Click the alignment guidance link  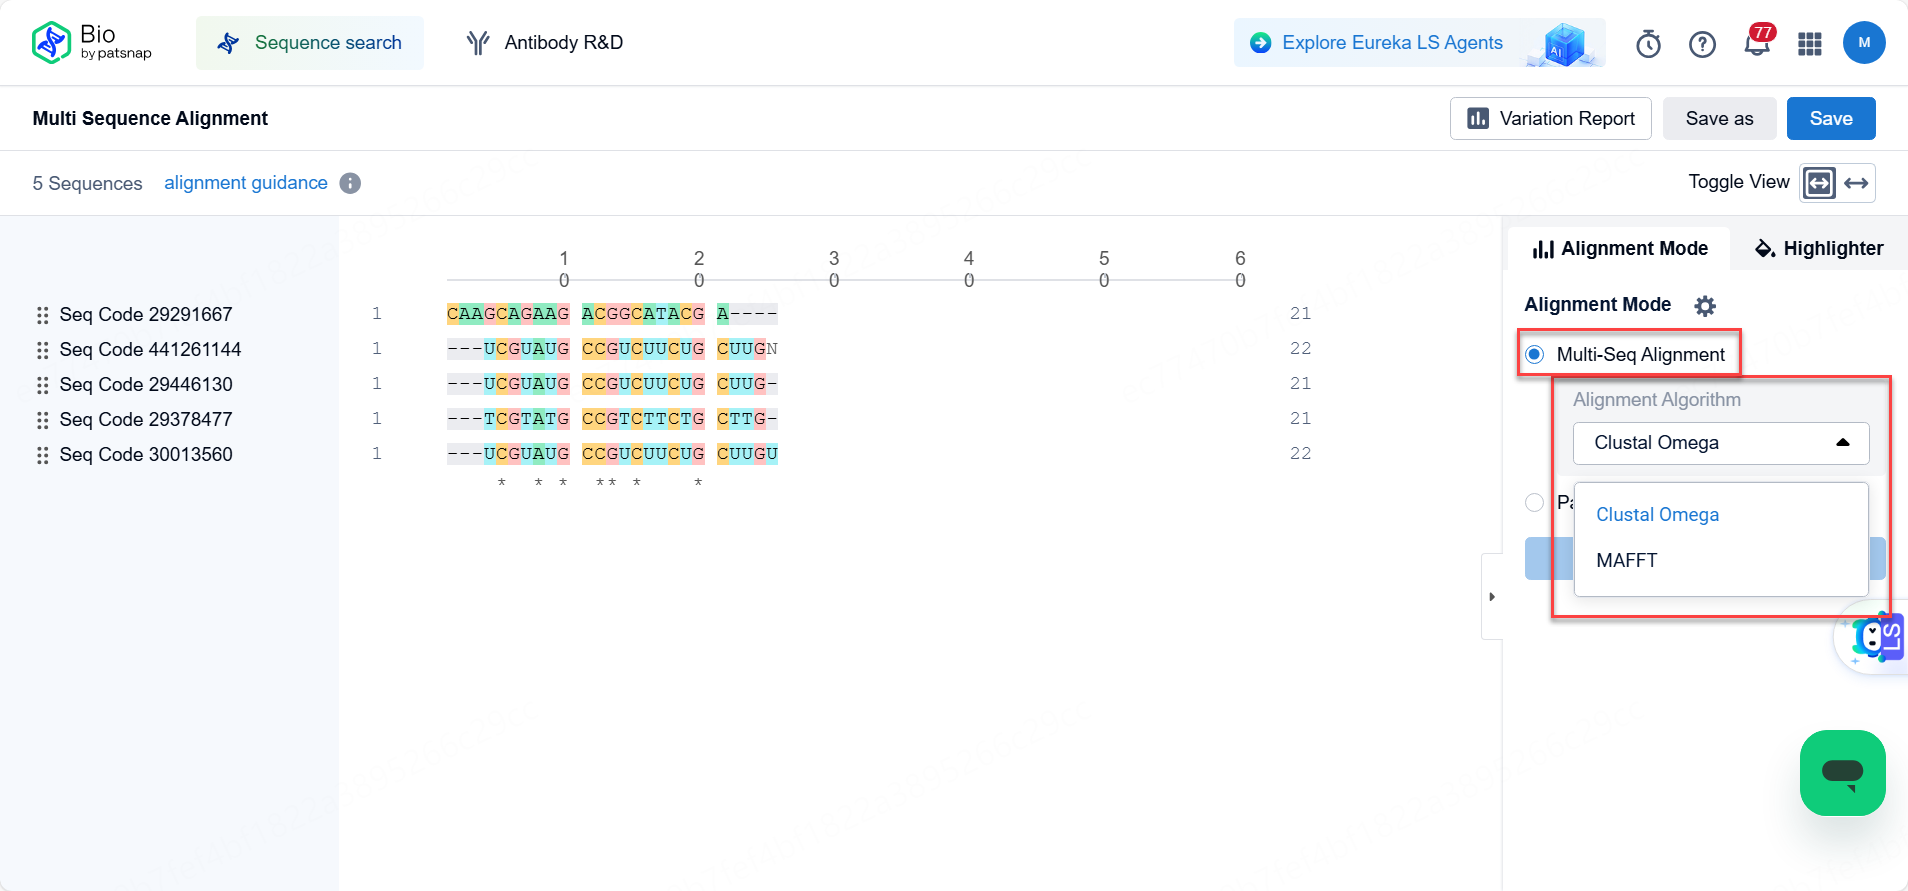pyautogui.click(x=246, y=183)
